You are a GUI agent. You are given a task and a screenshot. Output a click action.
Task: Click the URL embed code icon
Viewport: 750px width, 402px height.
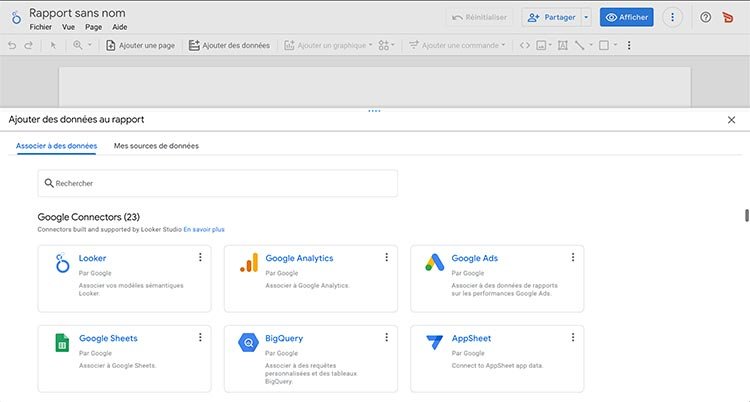pos(525,45)
